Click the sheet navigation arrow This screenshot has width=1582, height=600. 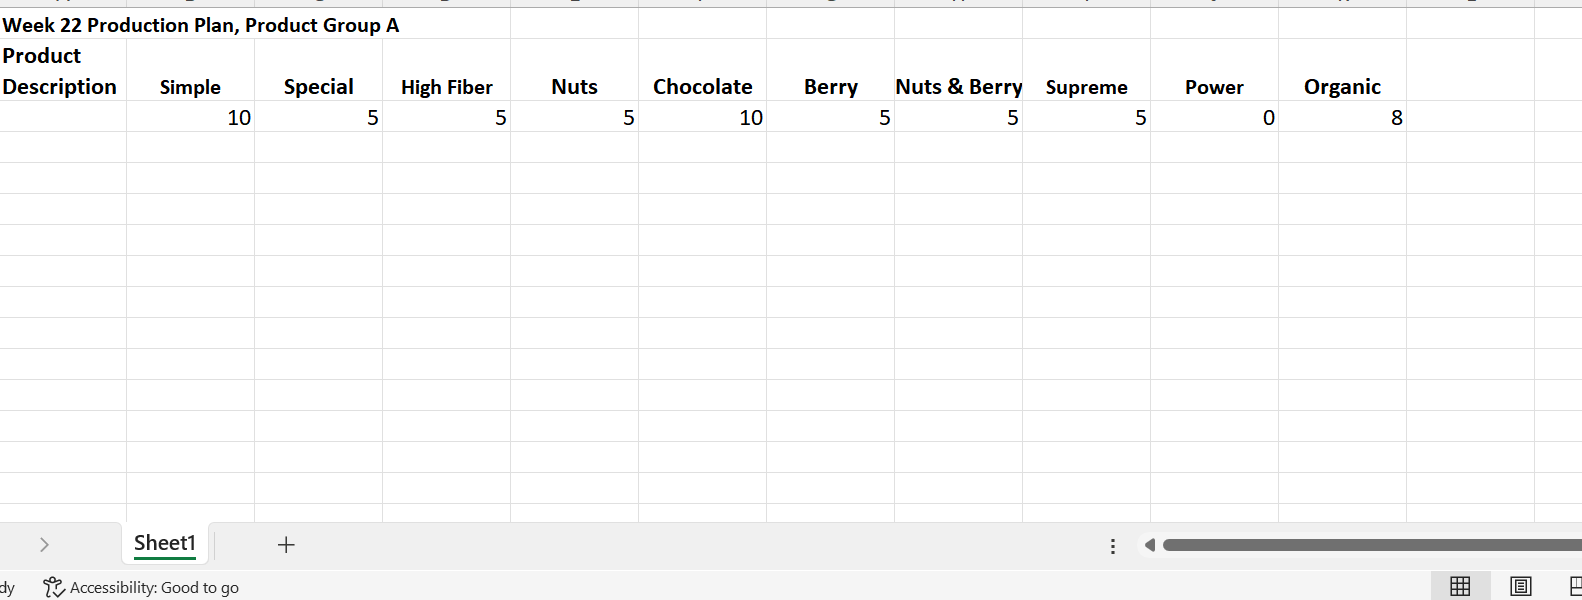pos(44,544)
